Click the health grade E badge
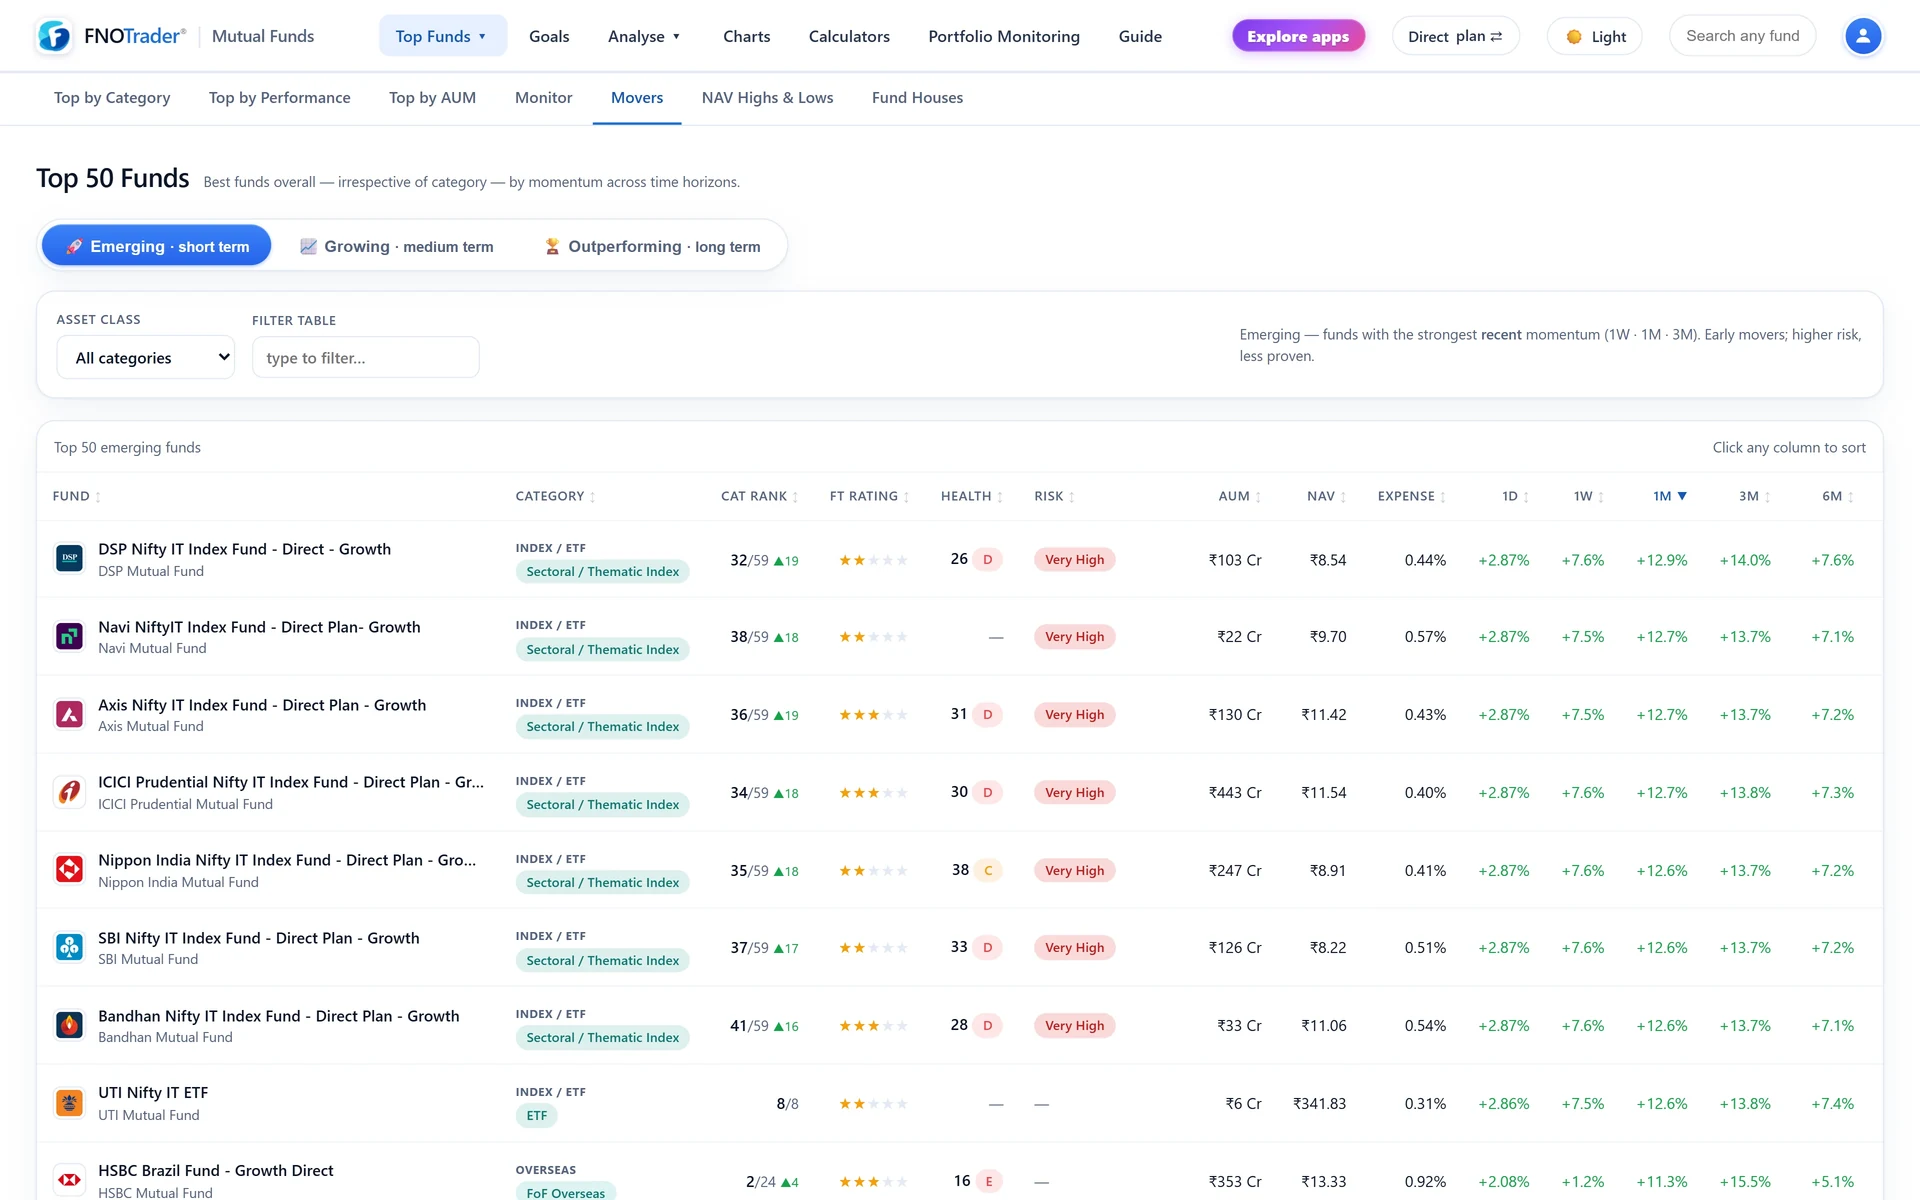Viewport: 1920px width, 1200px height. (988, 1181)
